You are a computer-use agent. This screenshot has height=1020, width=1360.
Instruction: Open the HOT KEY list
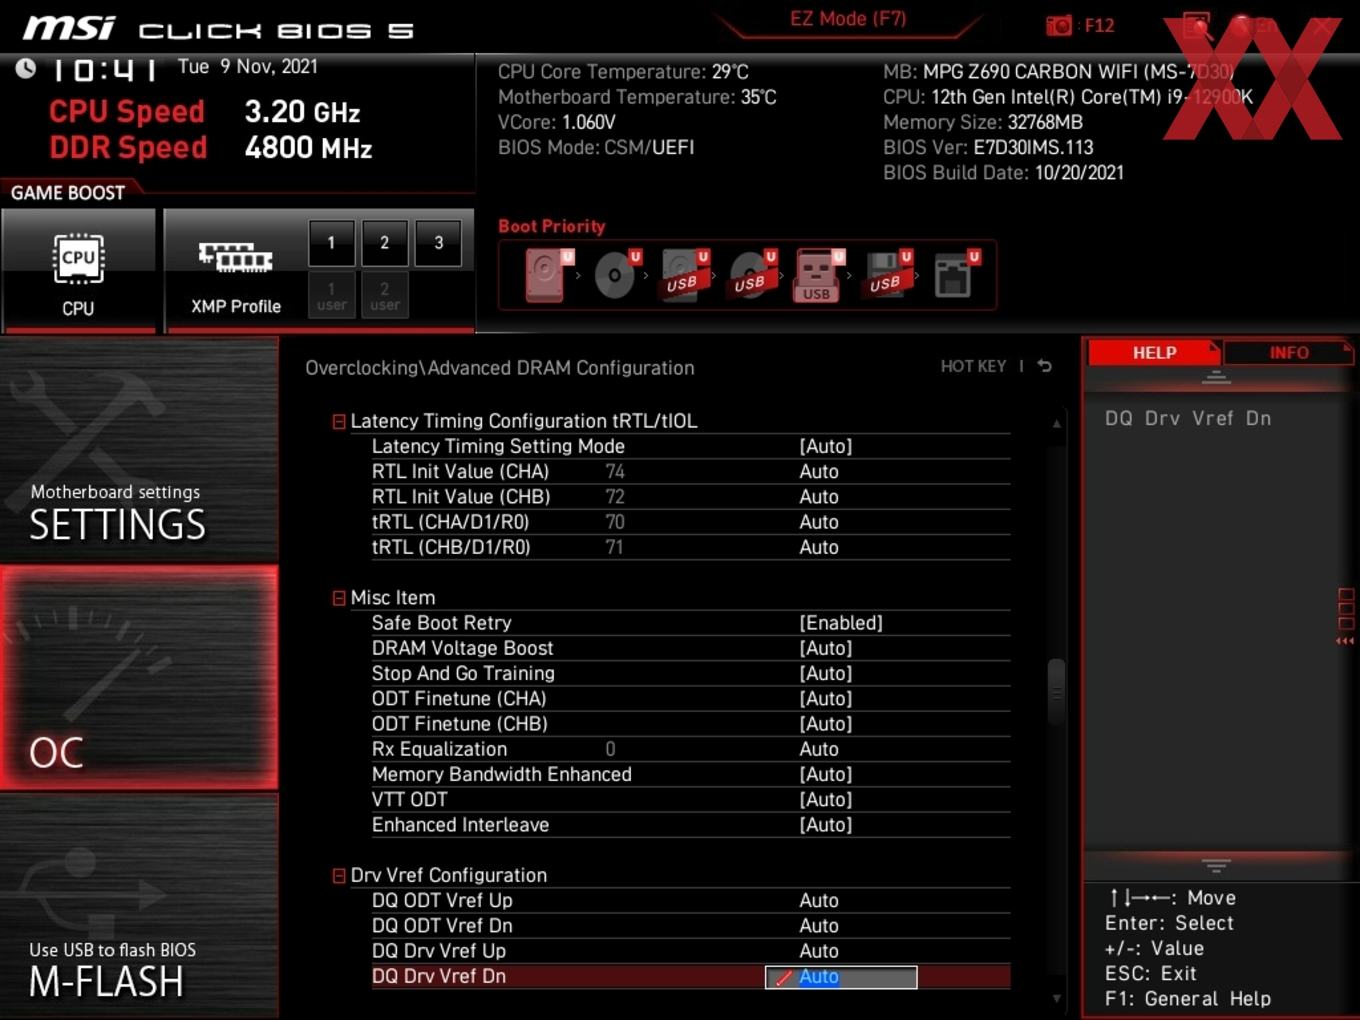(x=973, y=366)
